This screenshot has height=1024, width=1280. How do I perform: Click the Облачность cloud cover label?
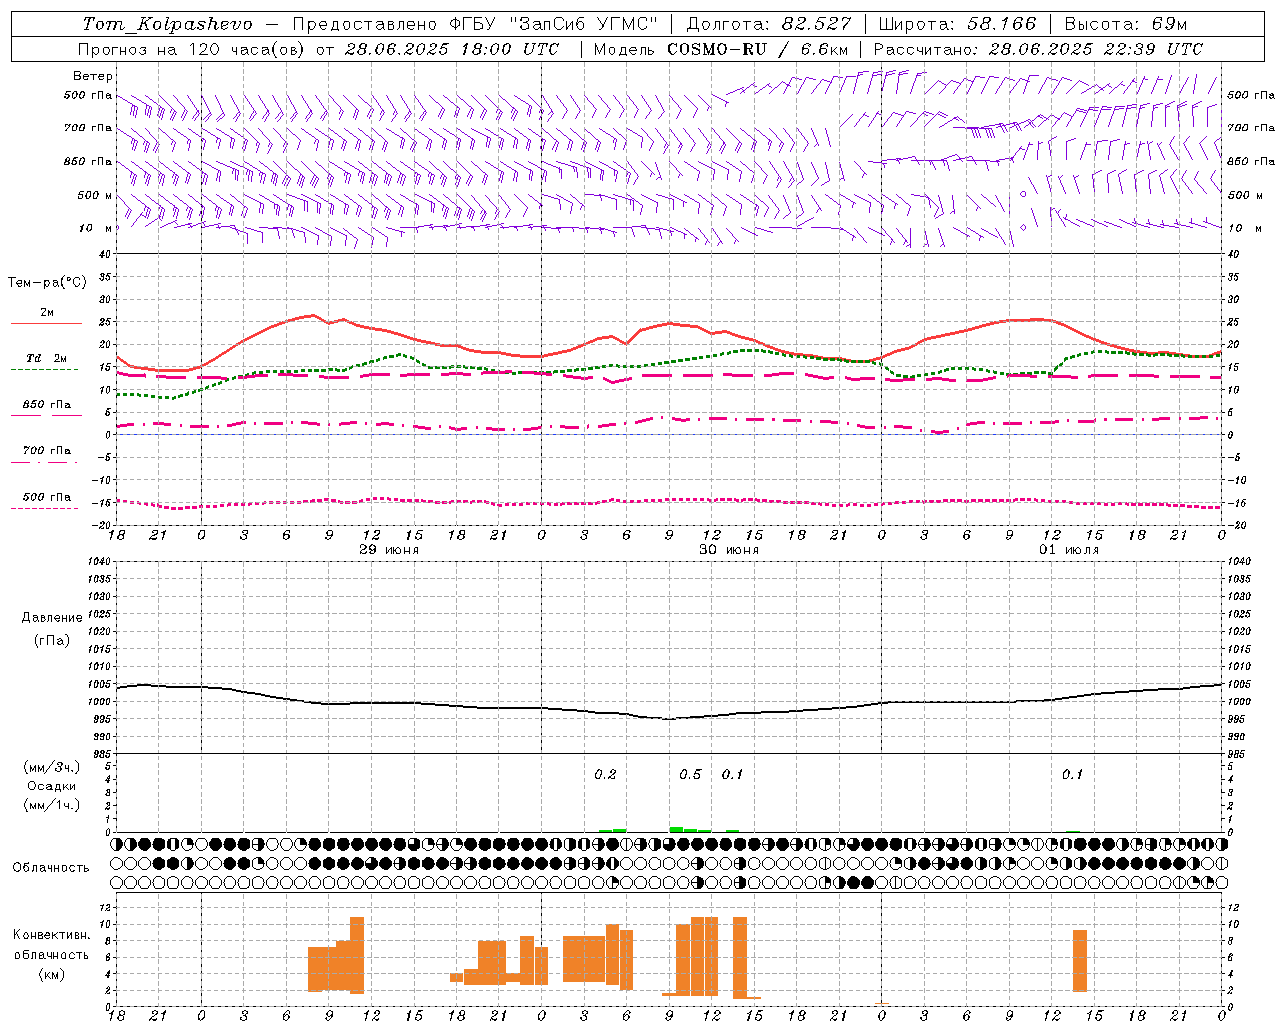pos(51,868)
